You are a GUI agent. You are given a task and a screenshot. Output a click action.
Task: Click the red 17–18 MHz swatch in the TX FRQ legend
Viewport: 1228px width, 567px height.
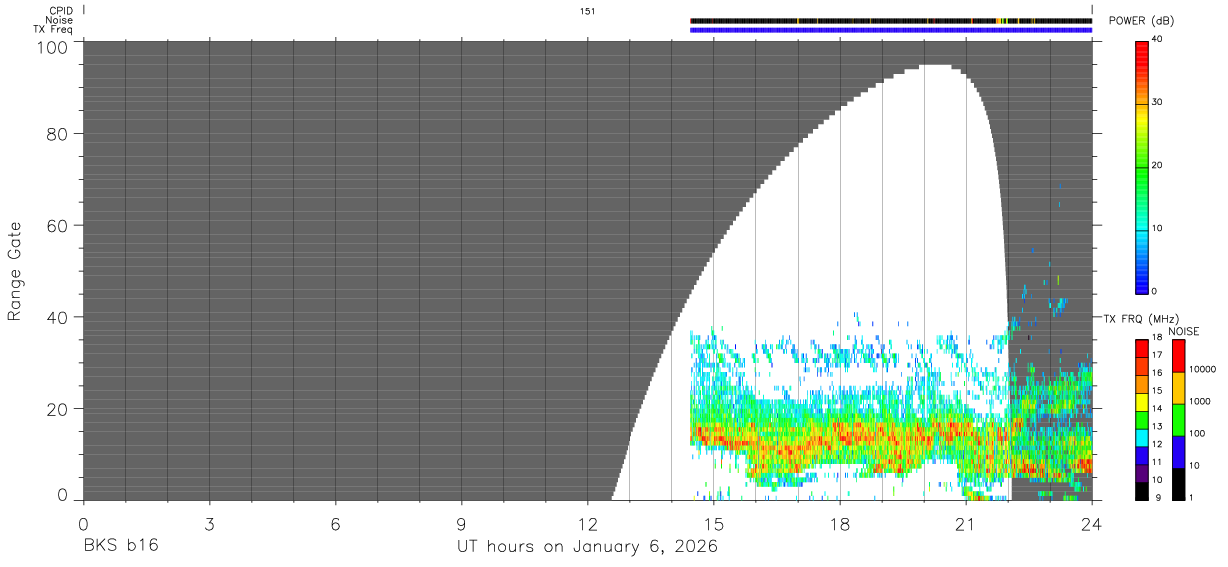pos(1142,348)
